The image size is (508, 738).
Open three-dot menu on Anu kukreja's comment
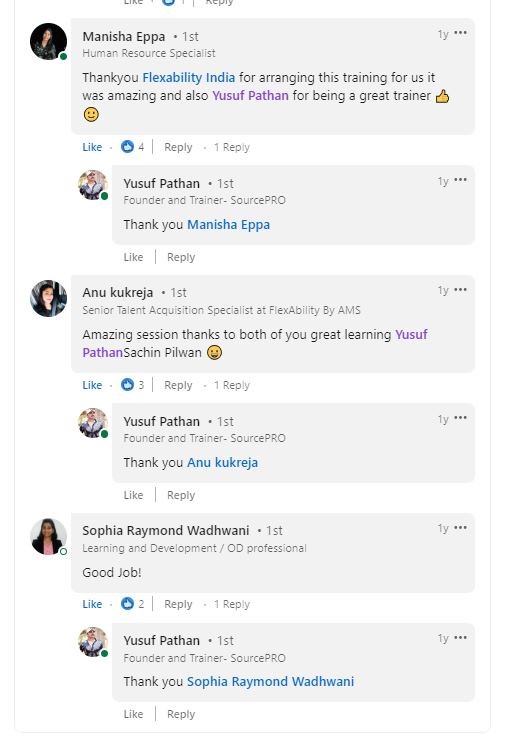(460, 289)
